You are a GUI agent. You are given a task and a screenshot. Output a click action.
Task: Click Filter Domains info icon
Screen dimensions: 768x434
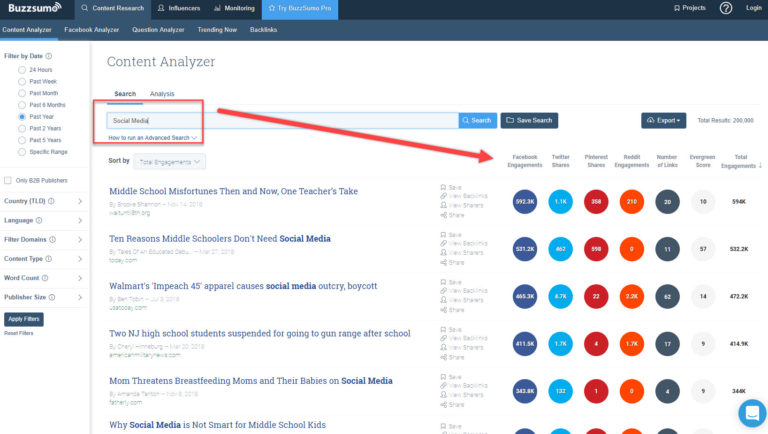tap(52, 240)
